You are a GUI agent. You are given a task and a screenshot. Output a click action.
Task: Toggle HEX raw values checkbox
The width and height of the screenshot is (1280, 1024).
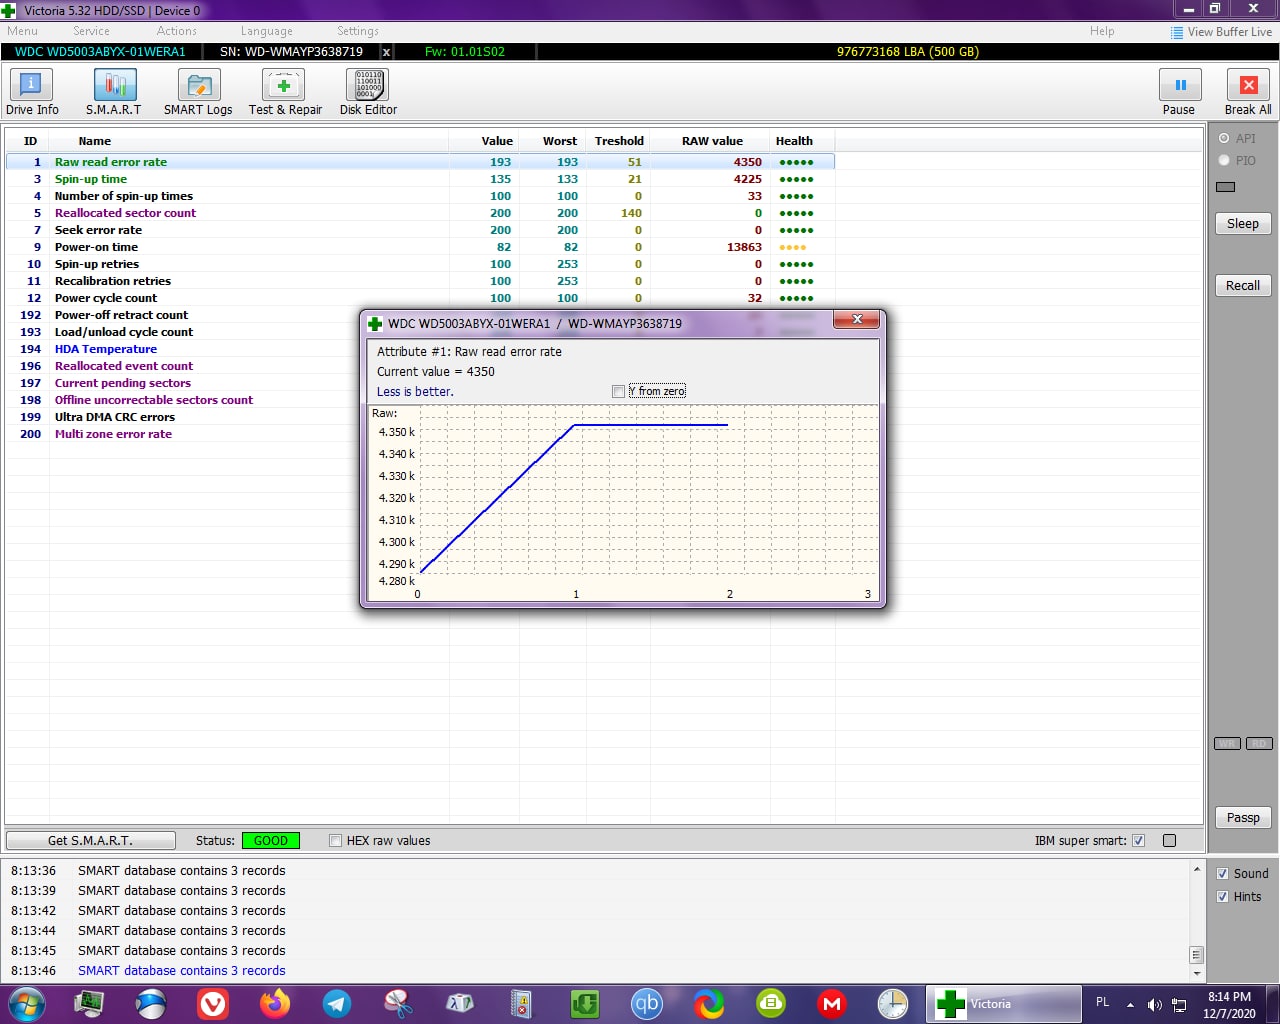tap(336, 841)
